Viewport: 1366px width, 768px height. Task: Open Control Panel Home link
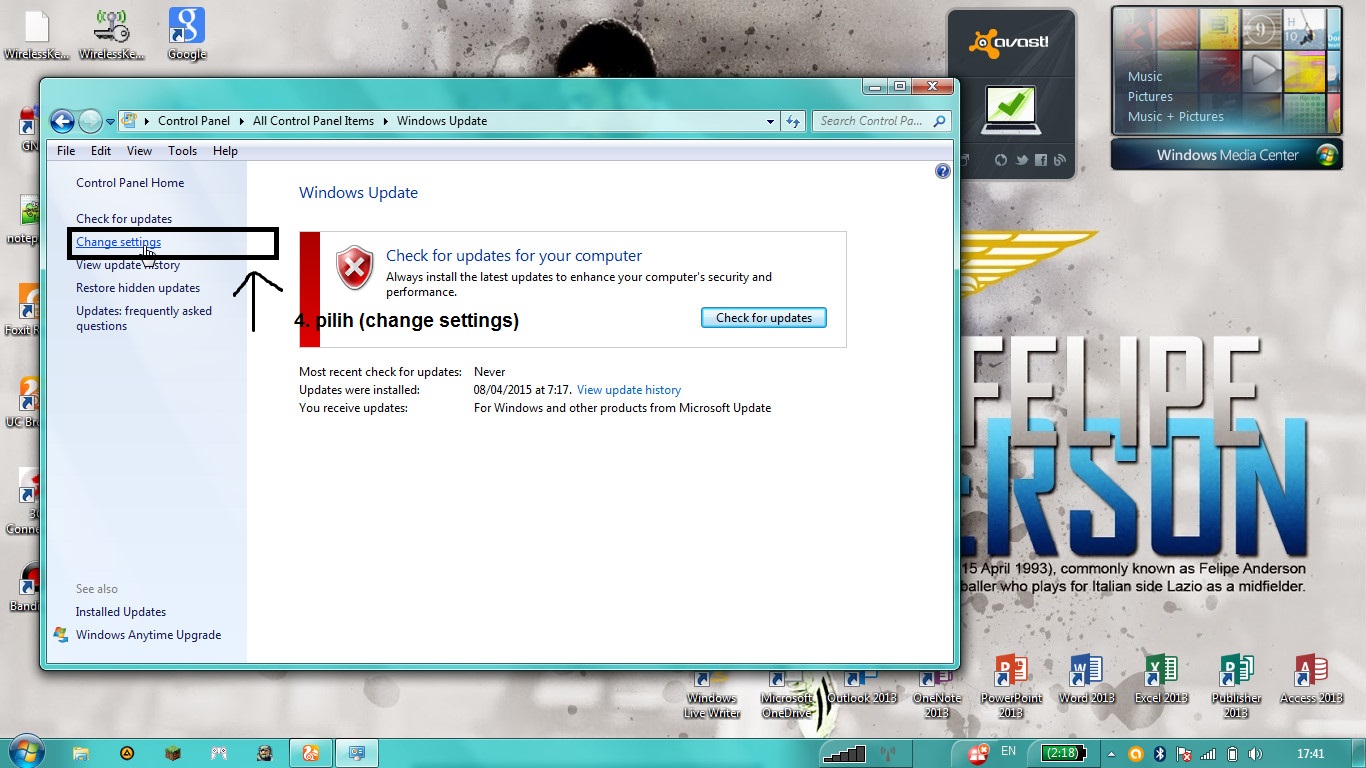(130, 183)
